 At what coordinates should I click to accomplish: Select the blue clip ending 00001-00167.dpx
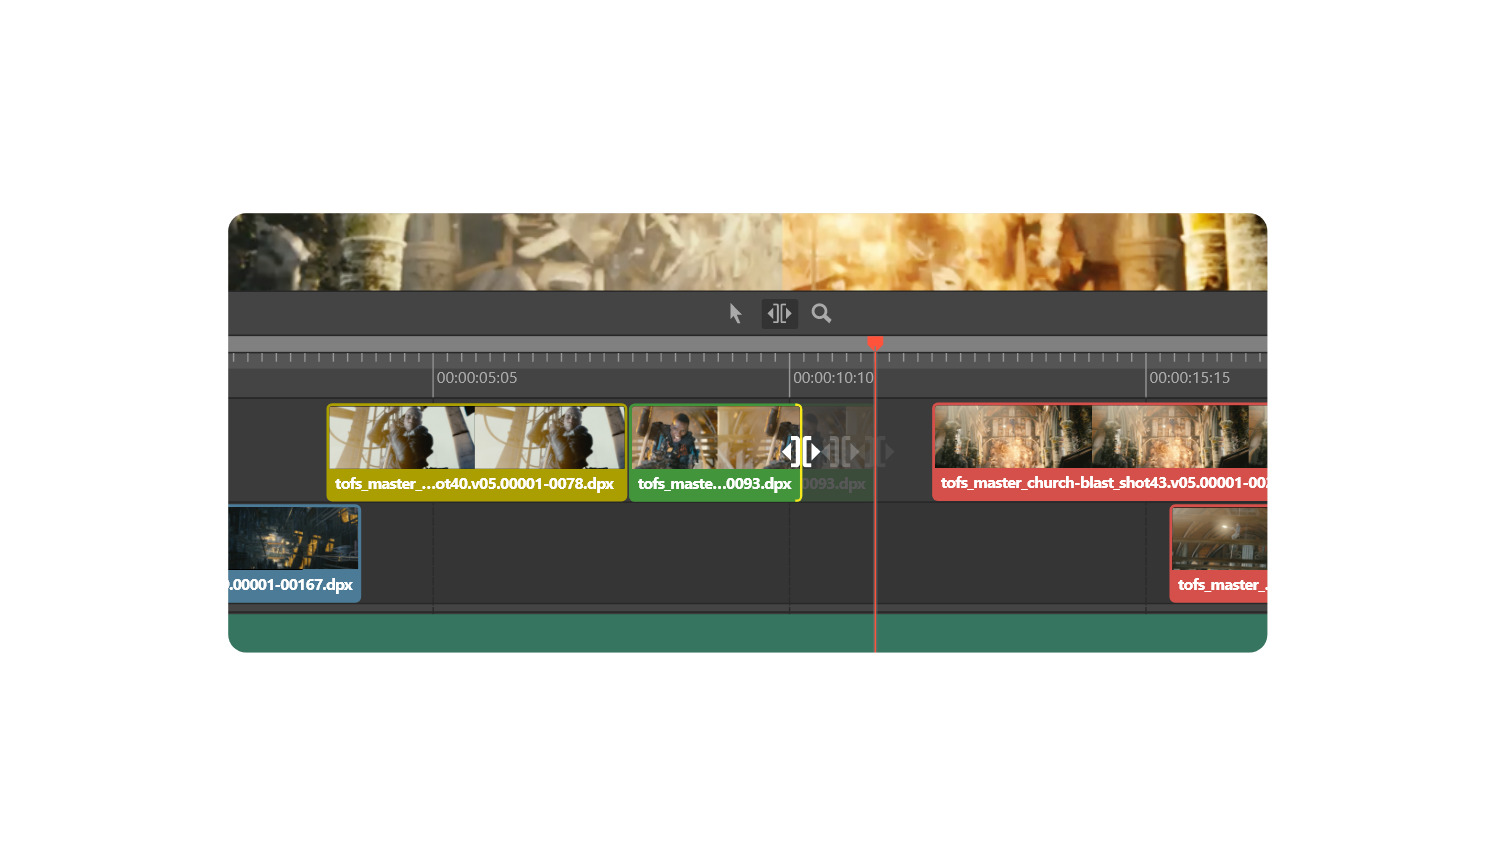[294, 553]
